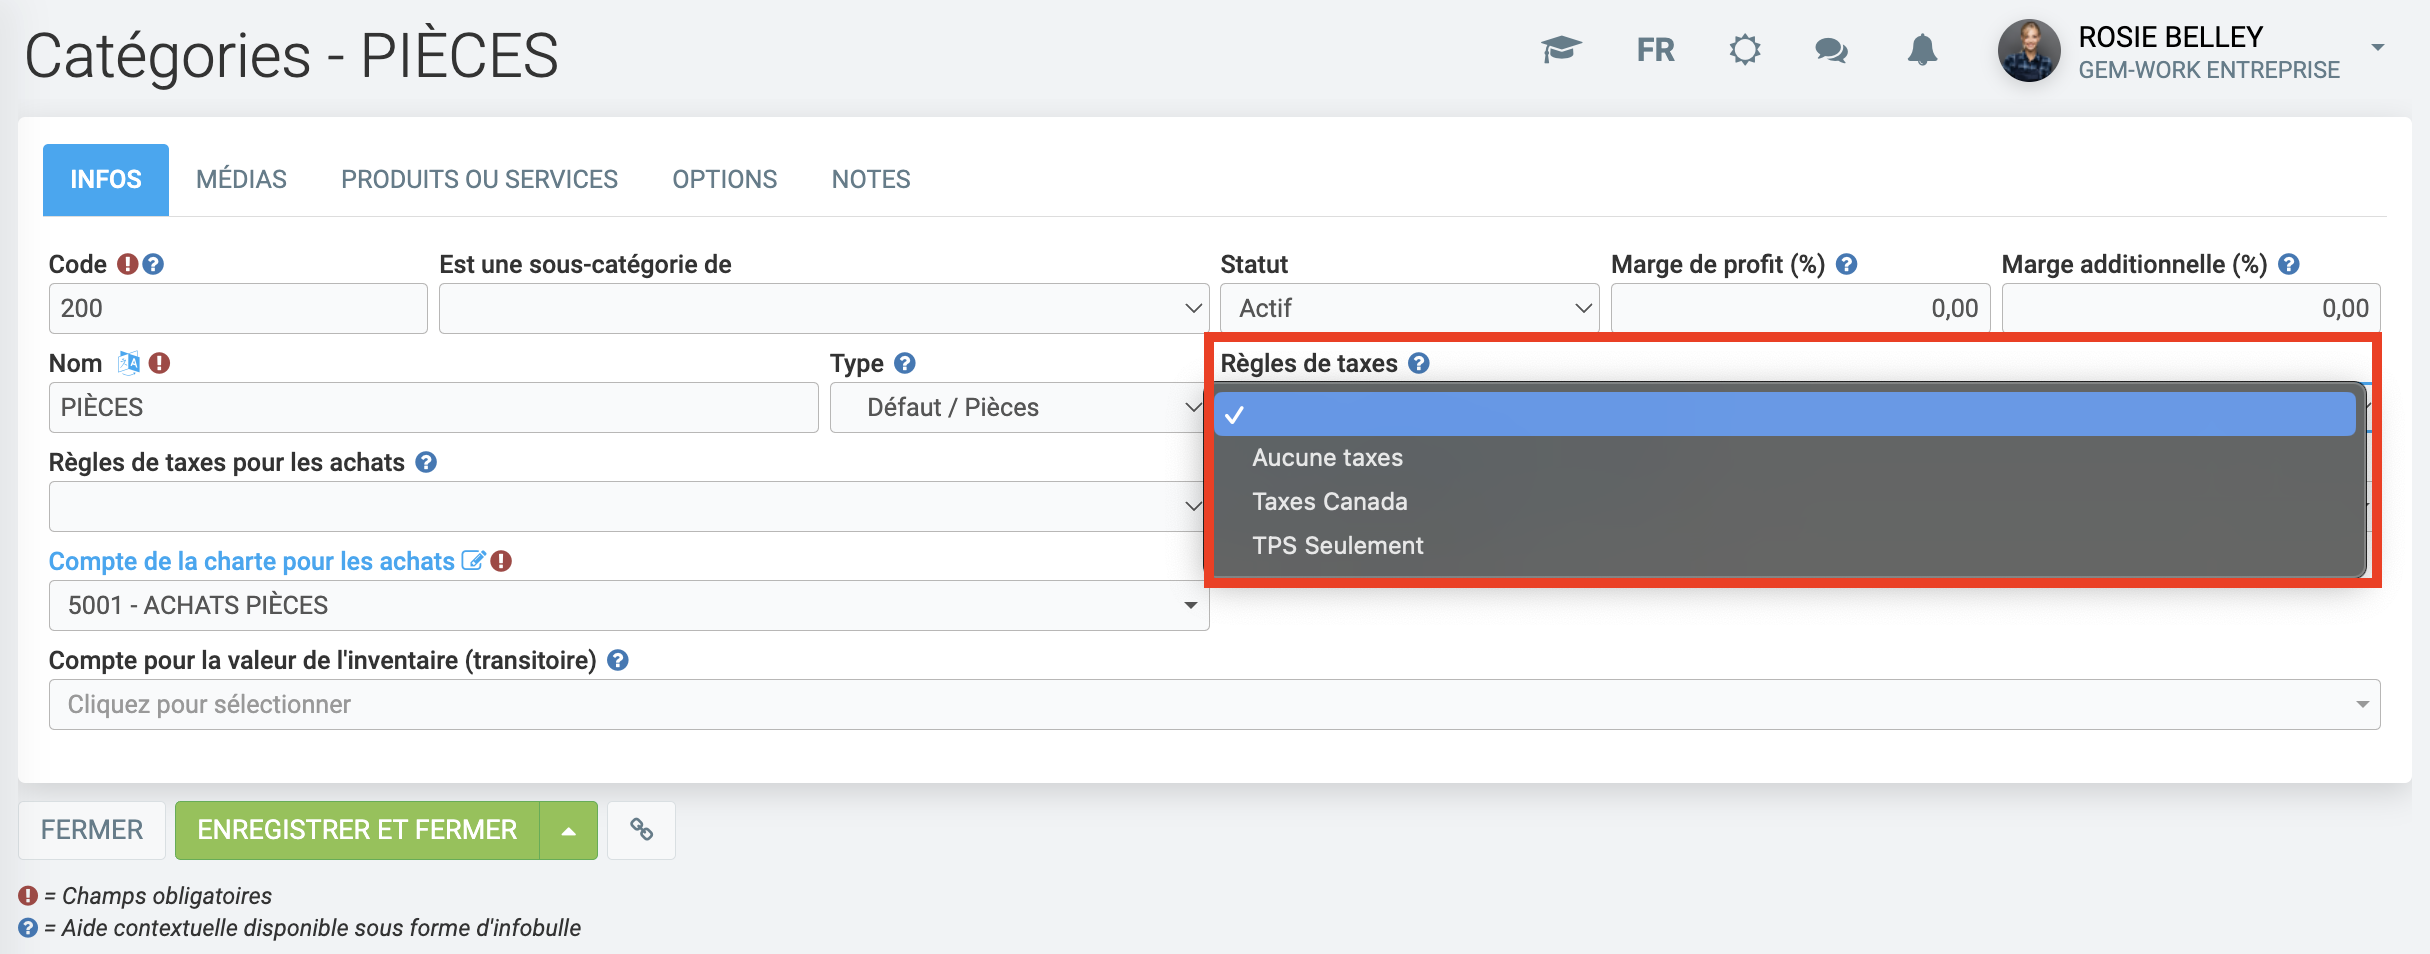Image resolution: width=2430 pixels, height=954 pixels.
Task: Choose TPS Seulement tax rule option
Action: click(x=1337, y=546)
